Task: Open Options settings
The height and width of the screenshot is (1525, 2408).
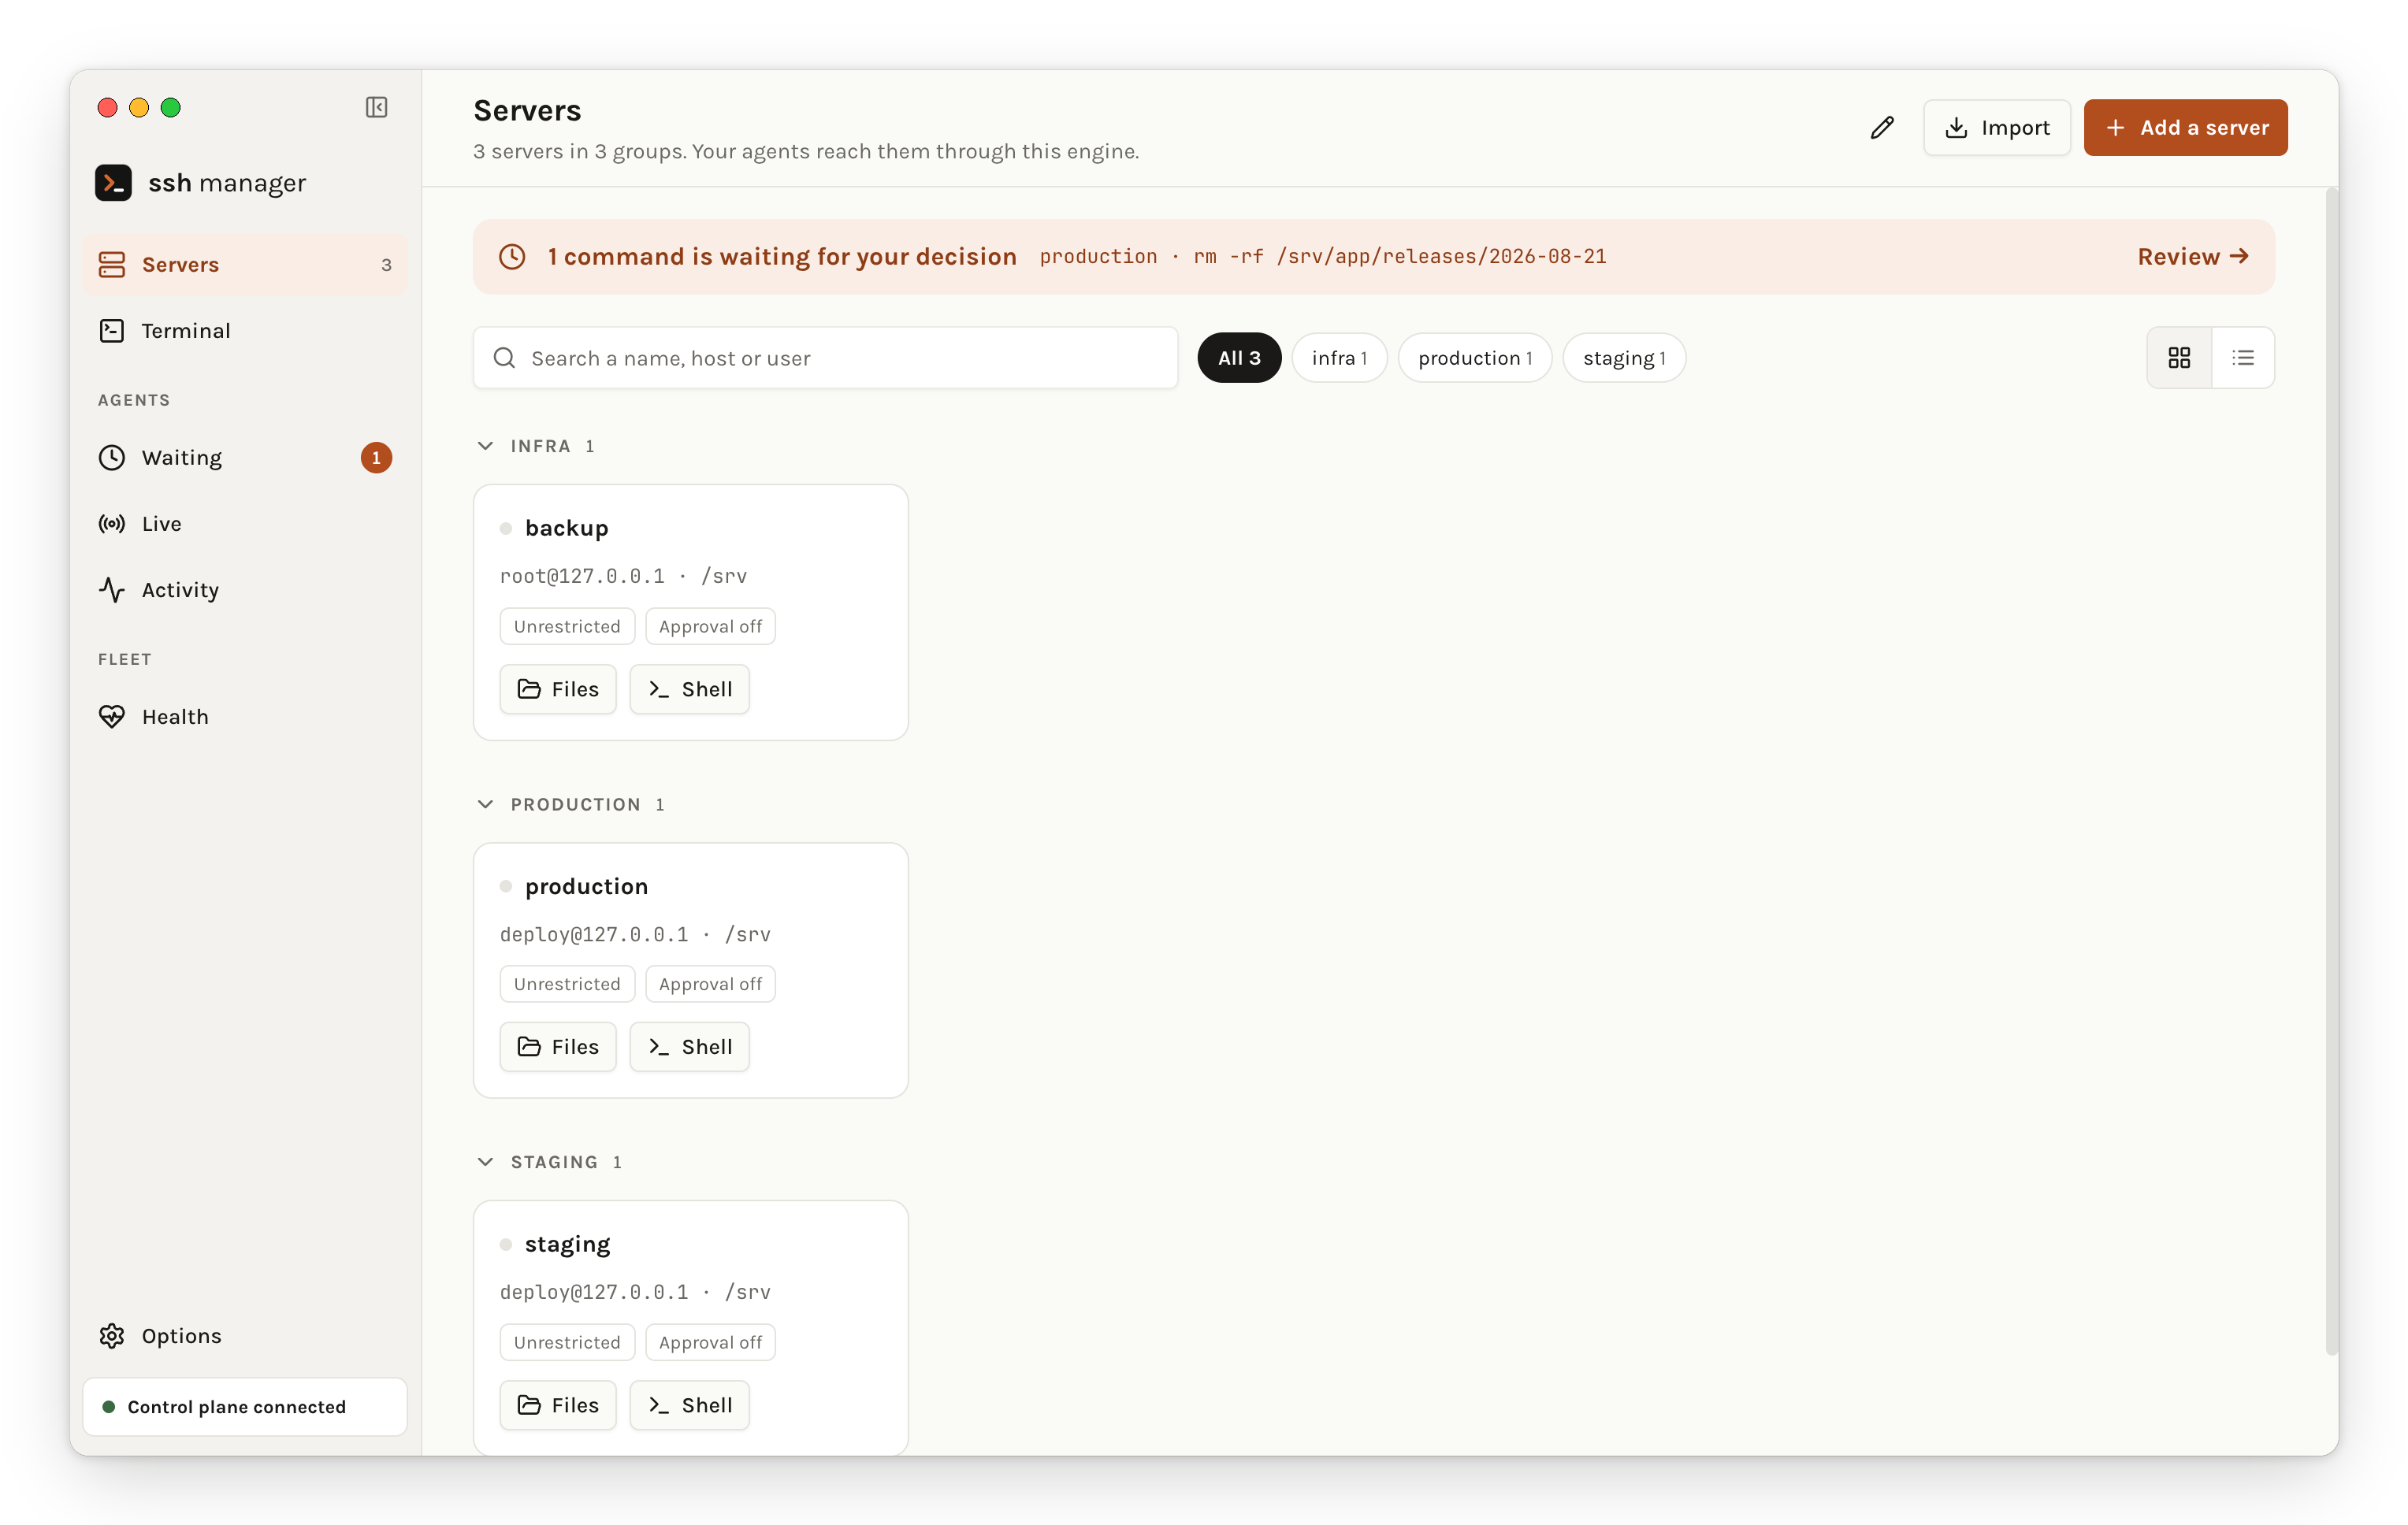Action: tap(245, 1335)
